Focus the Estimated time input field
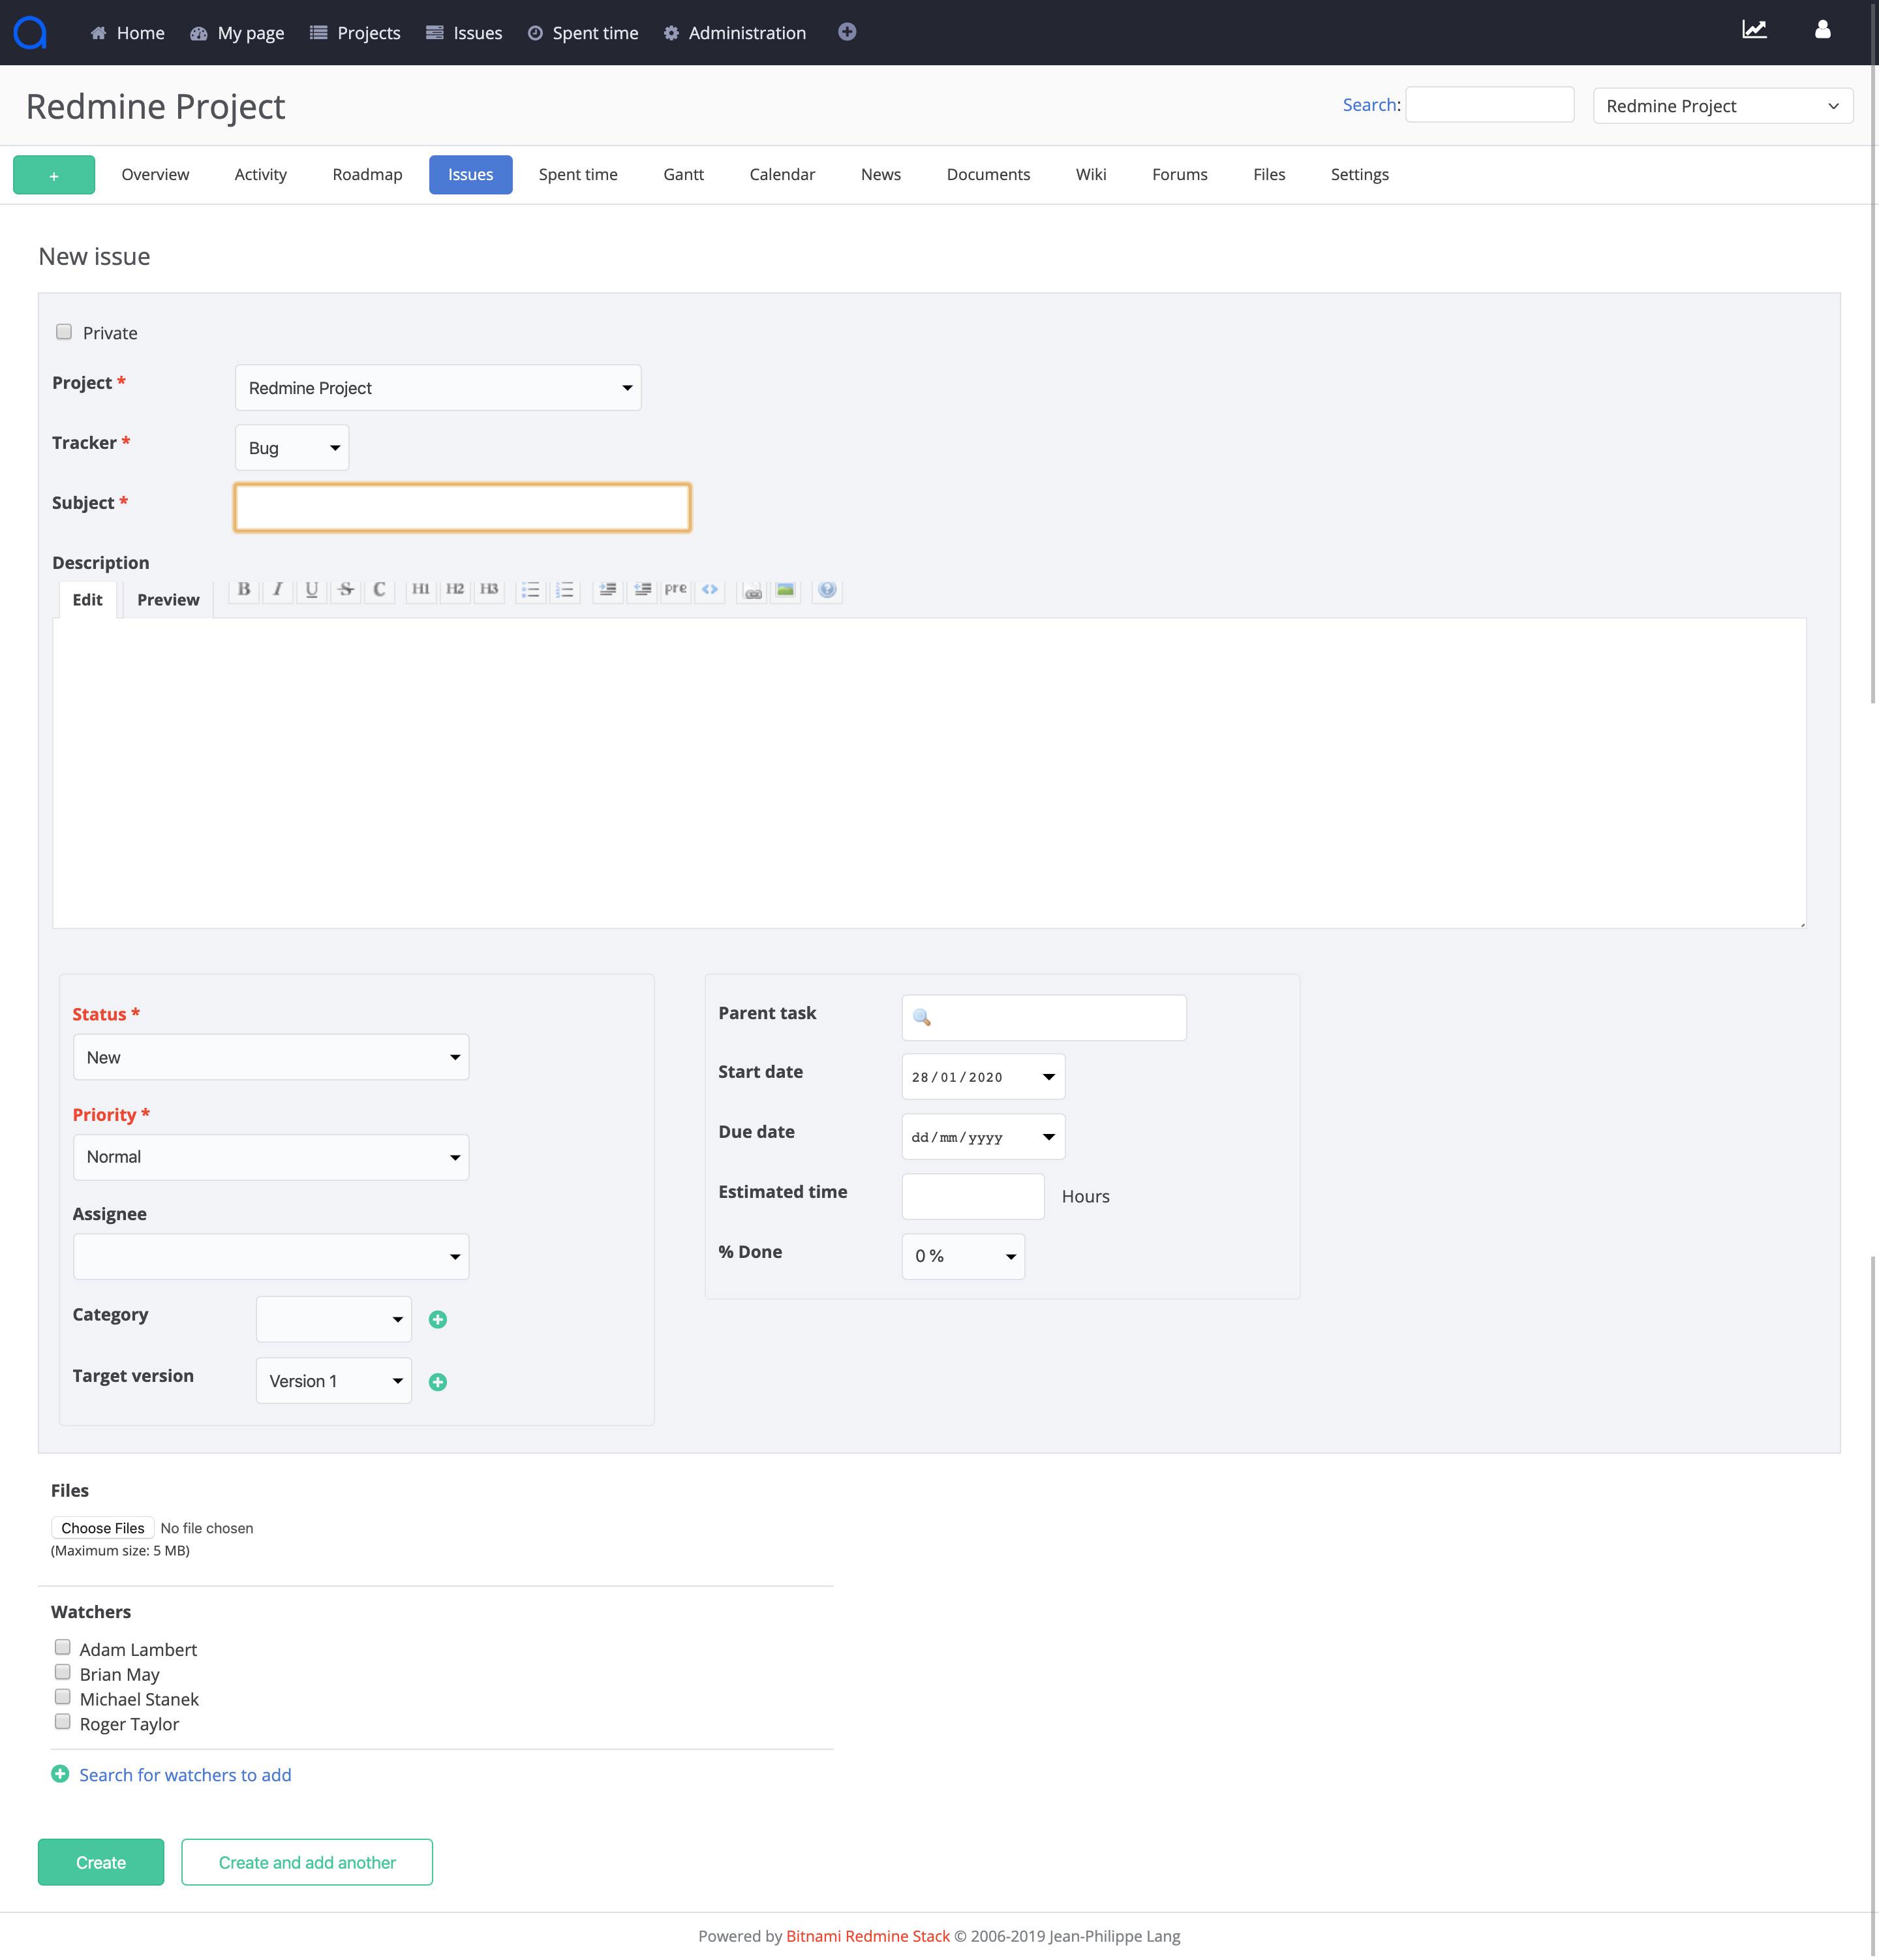This screenshot has height=1960, width=1879. pyautogui.click(x=973, y=1196)
